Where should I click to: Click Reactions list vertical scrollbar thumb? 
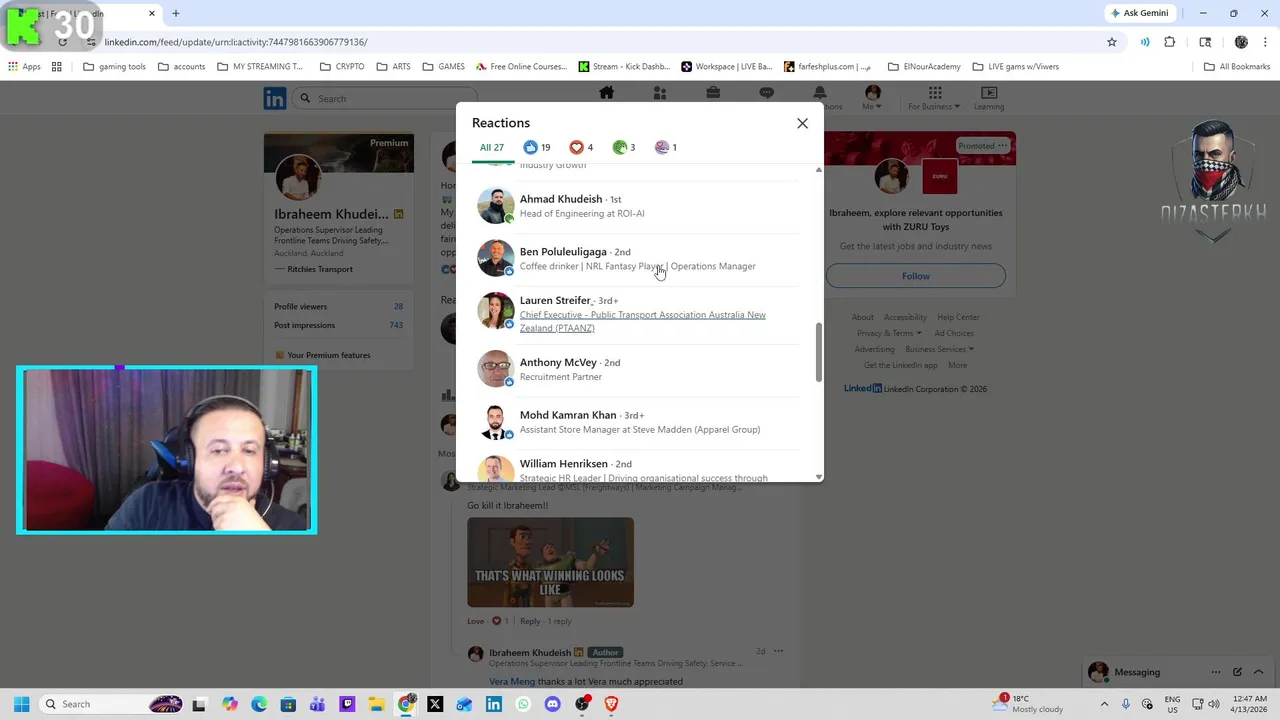819,351
